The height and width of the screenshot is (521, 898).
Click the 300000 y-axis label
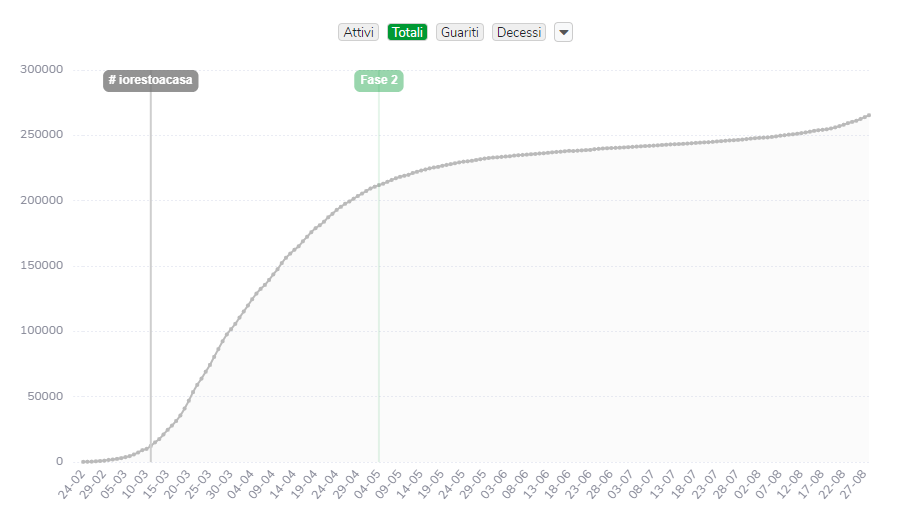(x=43, y=69)
